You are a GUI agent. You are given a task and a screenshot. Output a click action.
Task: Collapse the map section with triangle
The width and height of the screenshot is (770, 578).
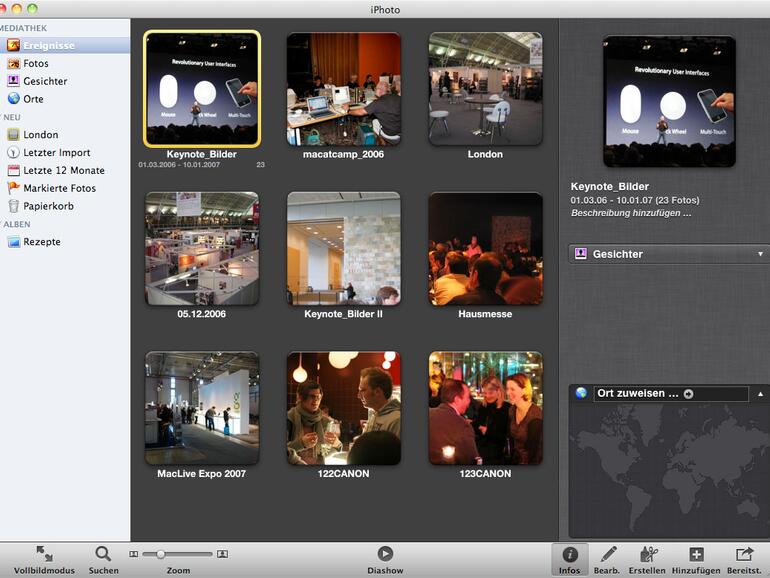[x=760, y=394]
